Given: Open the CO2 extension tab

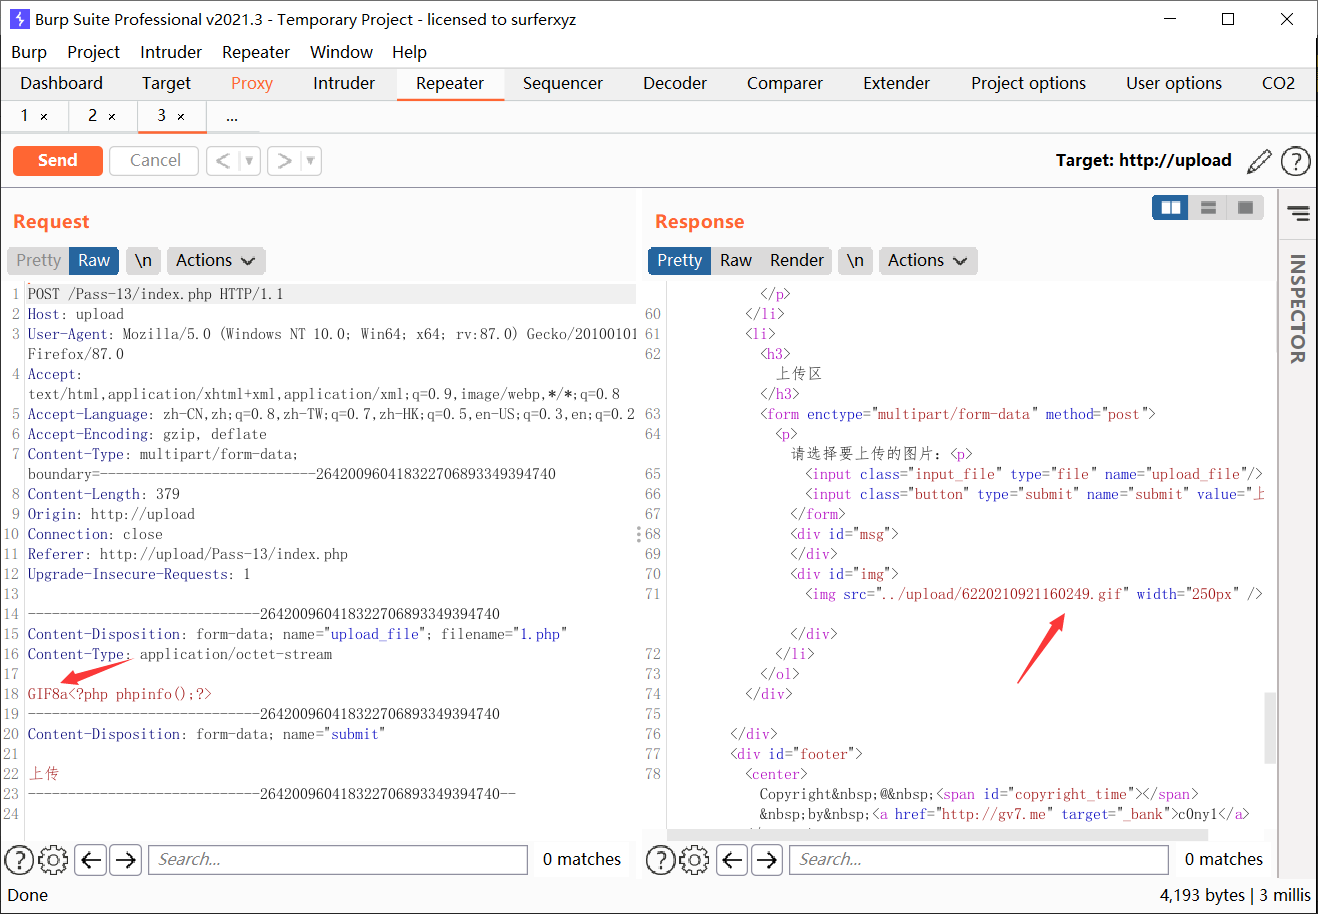Looking at the screenshot, I should (1278, 83).
